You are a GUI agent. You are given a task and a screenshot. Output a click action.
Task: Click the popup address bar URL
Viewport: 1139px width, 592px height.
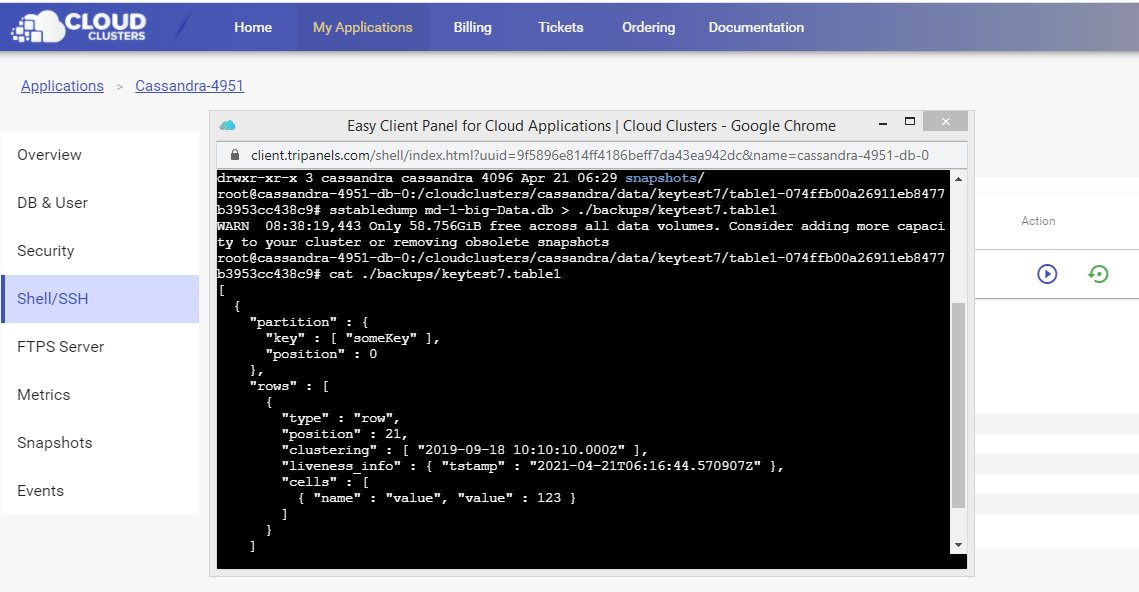pos(590,155)
